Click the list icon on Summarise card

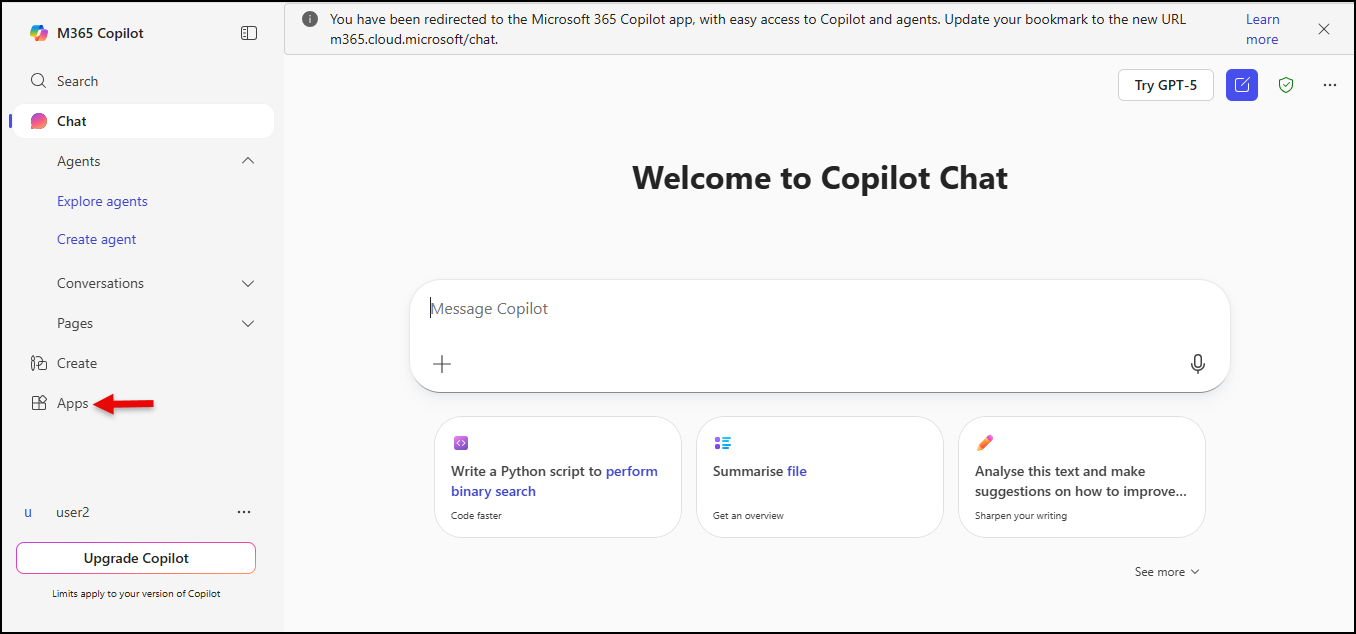[x=723, y=443]
